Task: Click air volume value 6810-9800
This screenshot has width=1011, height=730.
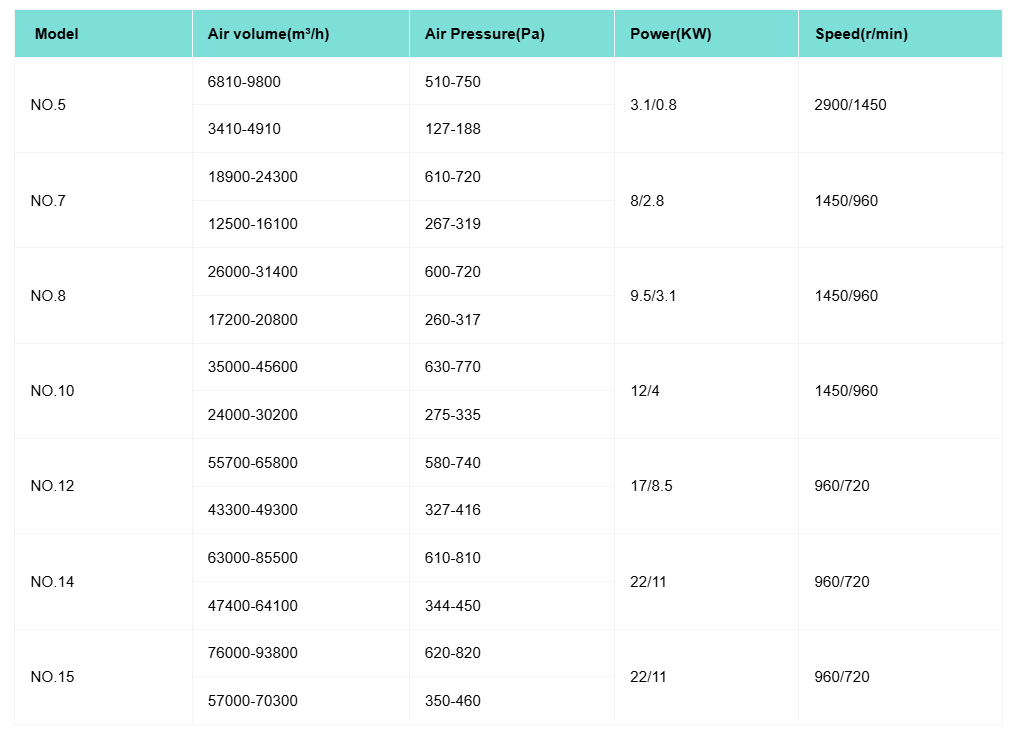Action: [244, 82]
